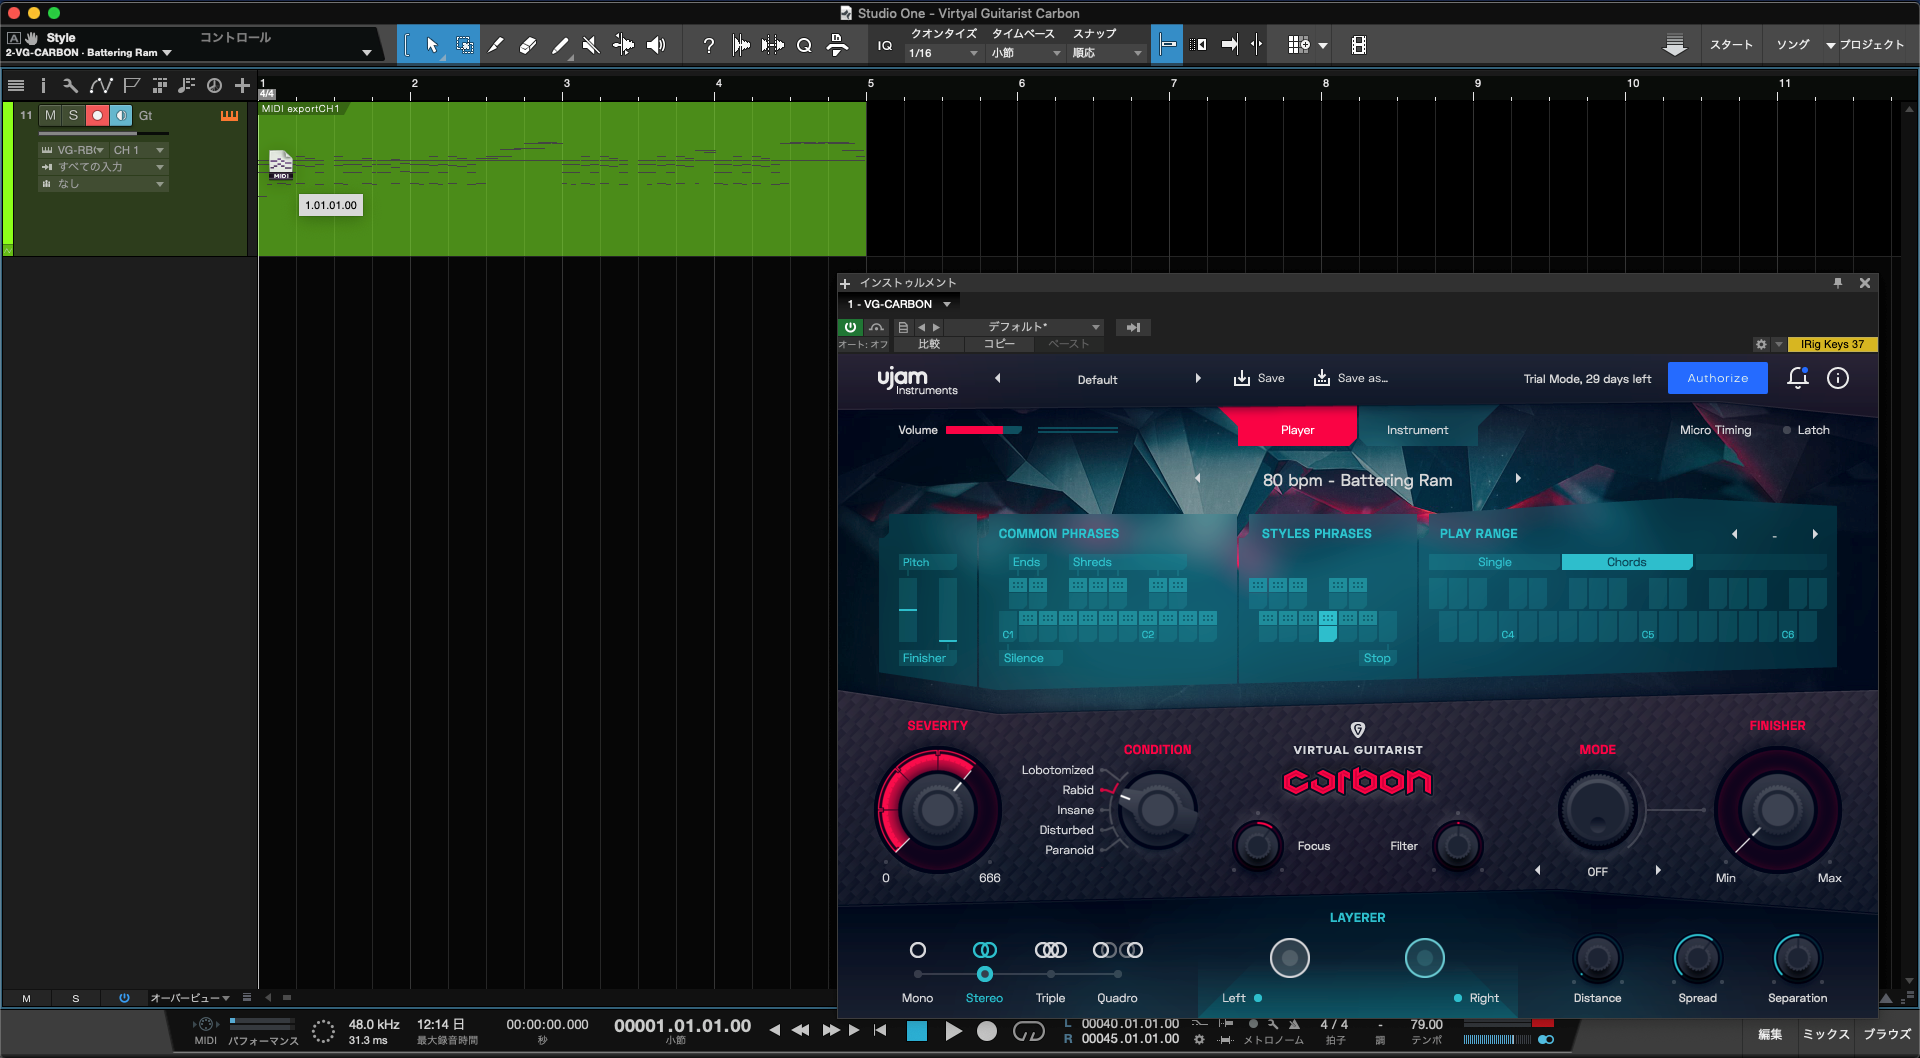The image size is (1920, 1058).
Task: Open instrument window gear settings
Action: pos(1761,344)
